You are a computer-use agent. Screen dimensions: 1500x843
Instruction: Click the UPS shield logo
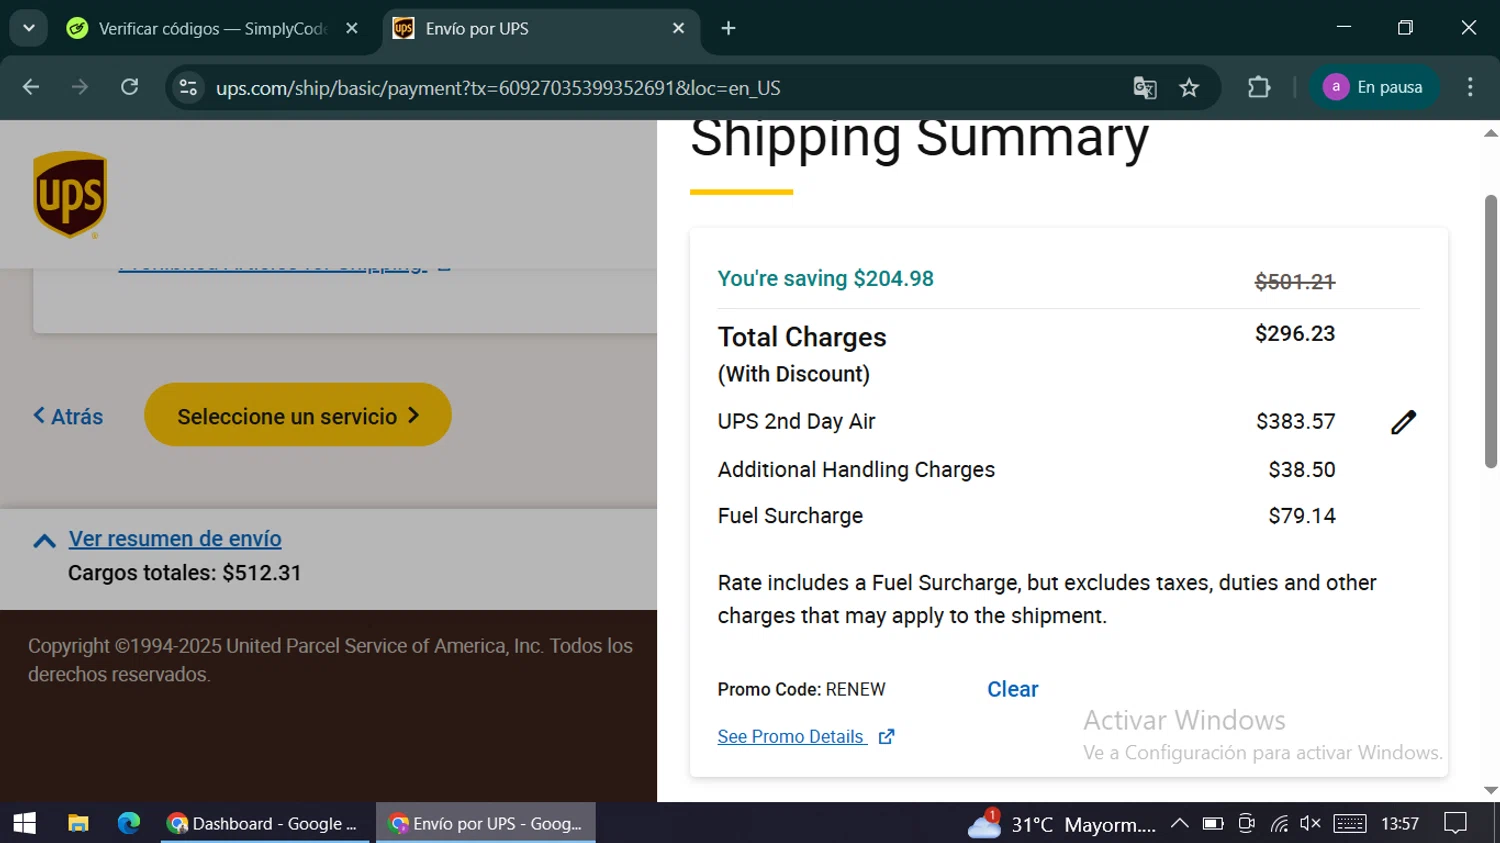[x=70, y=195]
